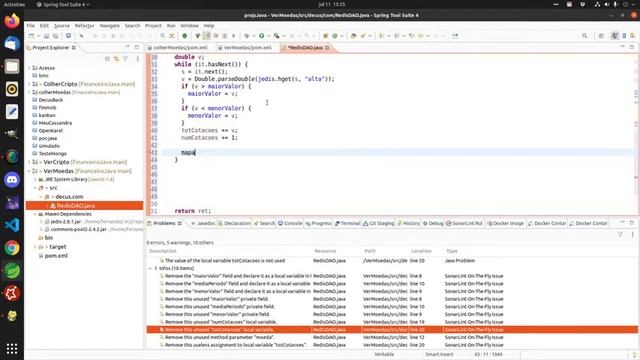640x360 pixels.
Task: Open the Terminal tab
Action: coord(347,223)
